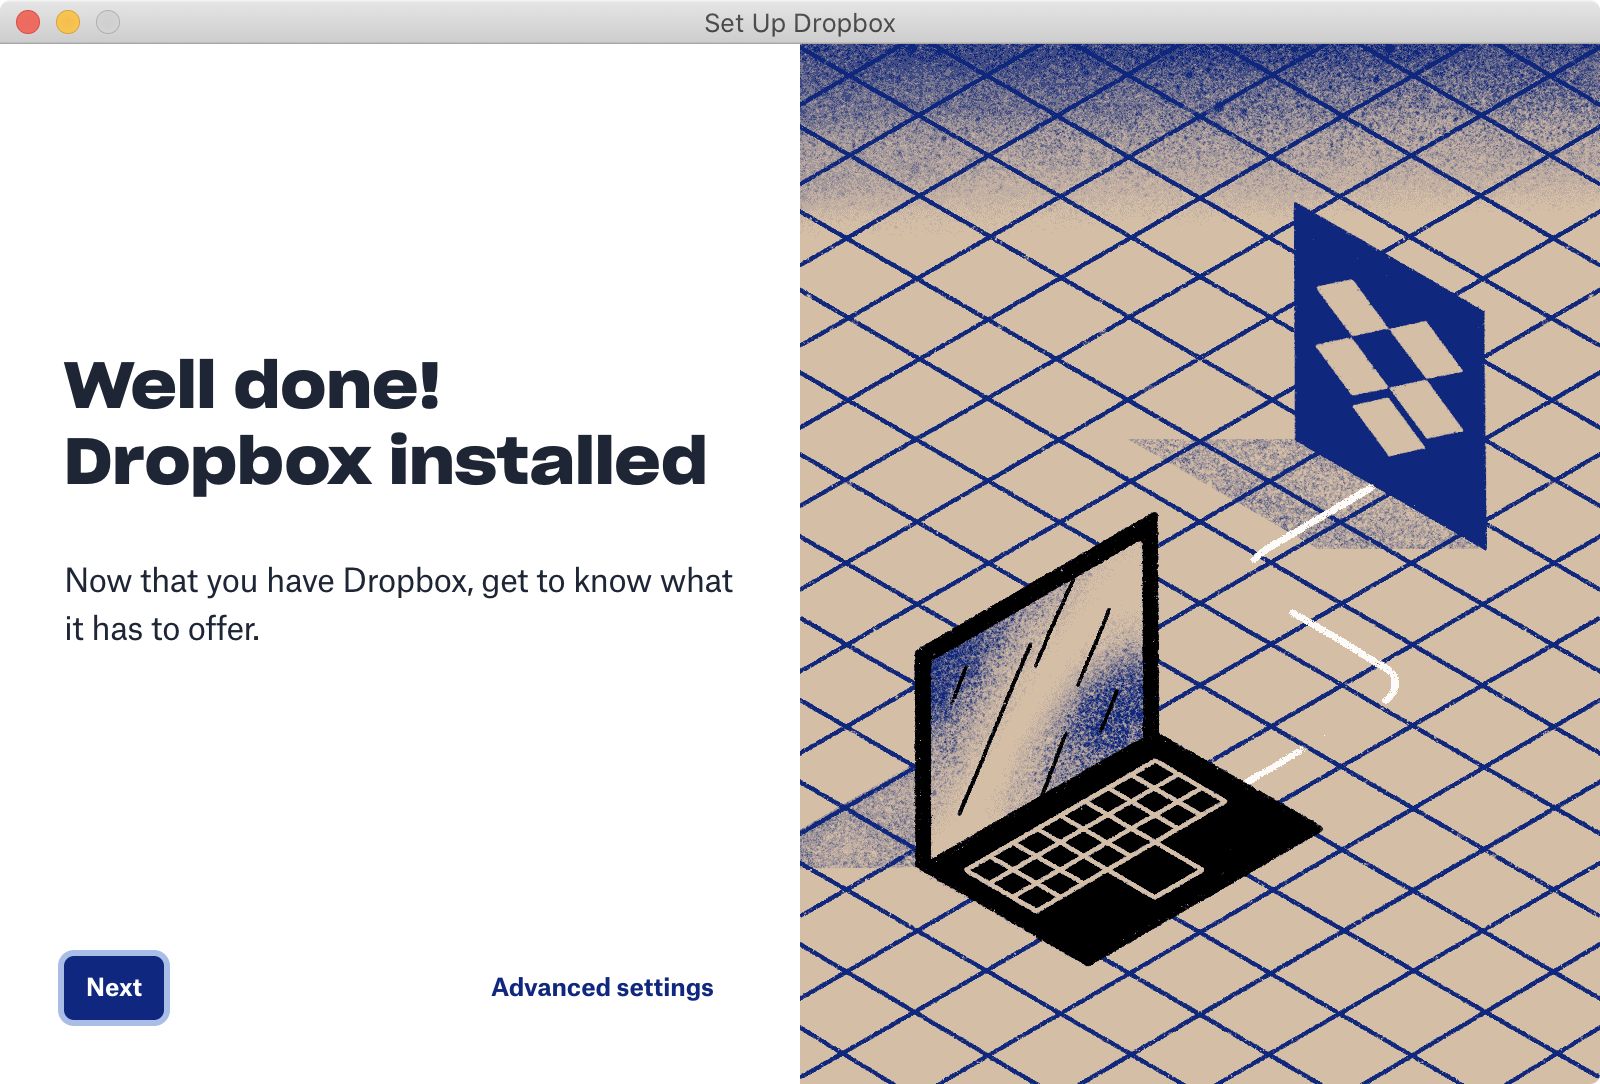1600x1084 pixels.
Task: Click the Next button
Action: pos(114,987)
